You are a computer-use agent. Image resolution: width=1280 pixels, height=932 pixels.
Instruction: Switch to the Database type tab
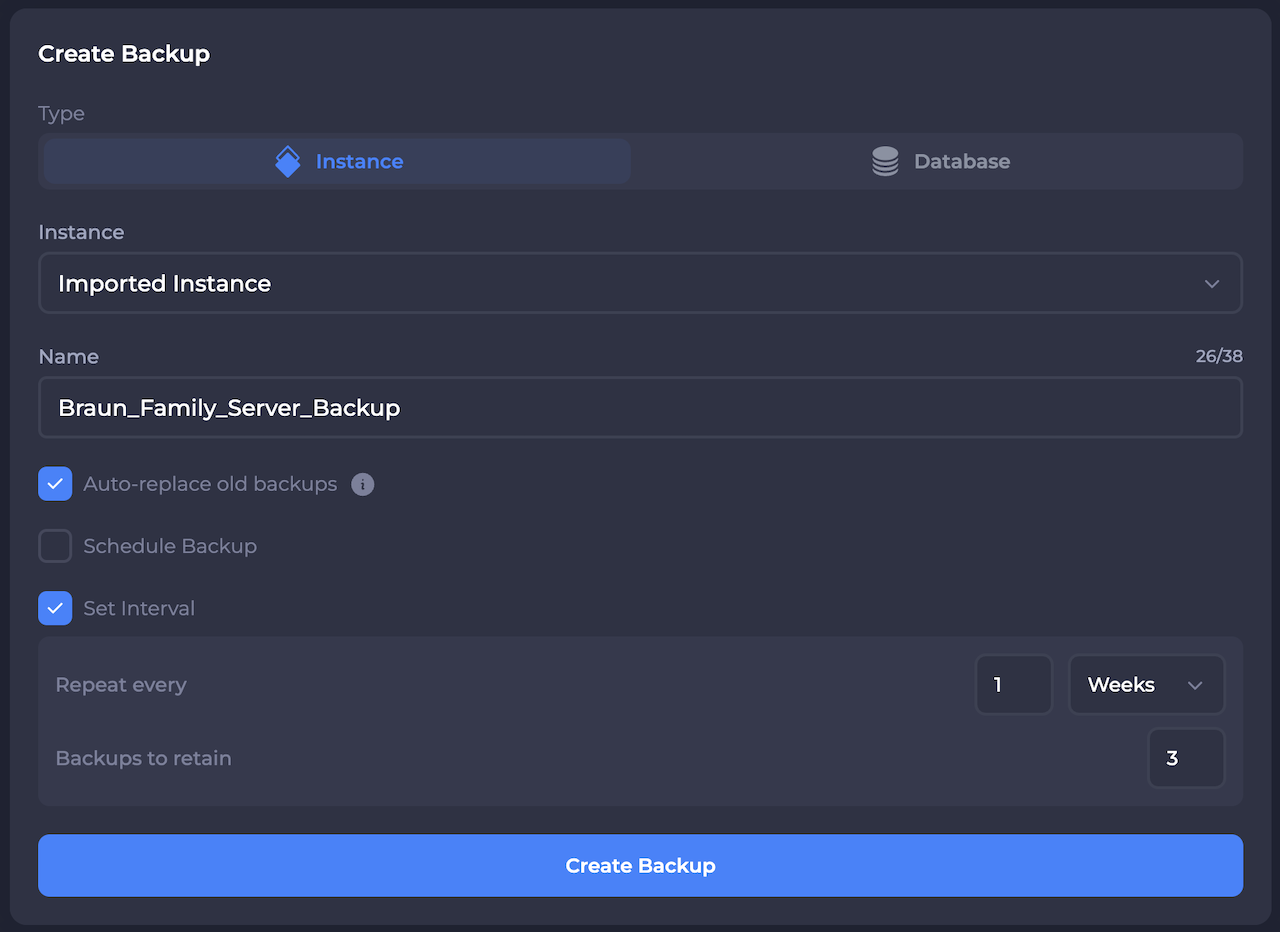tap(940, 161)
